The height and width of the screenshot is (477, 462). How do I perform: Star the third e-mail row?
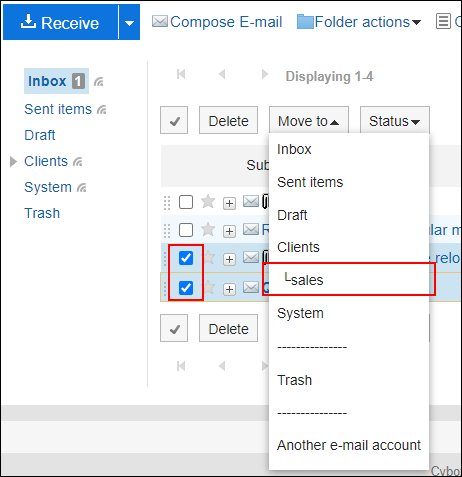[x=209, y=257]
